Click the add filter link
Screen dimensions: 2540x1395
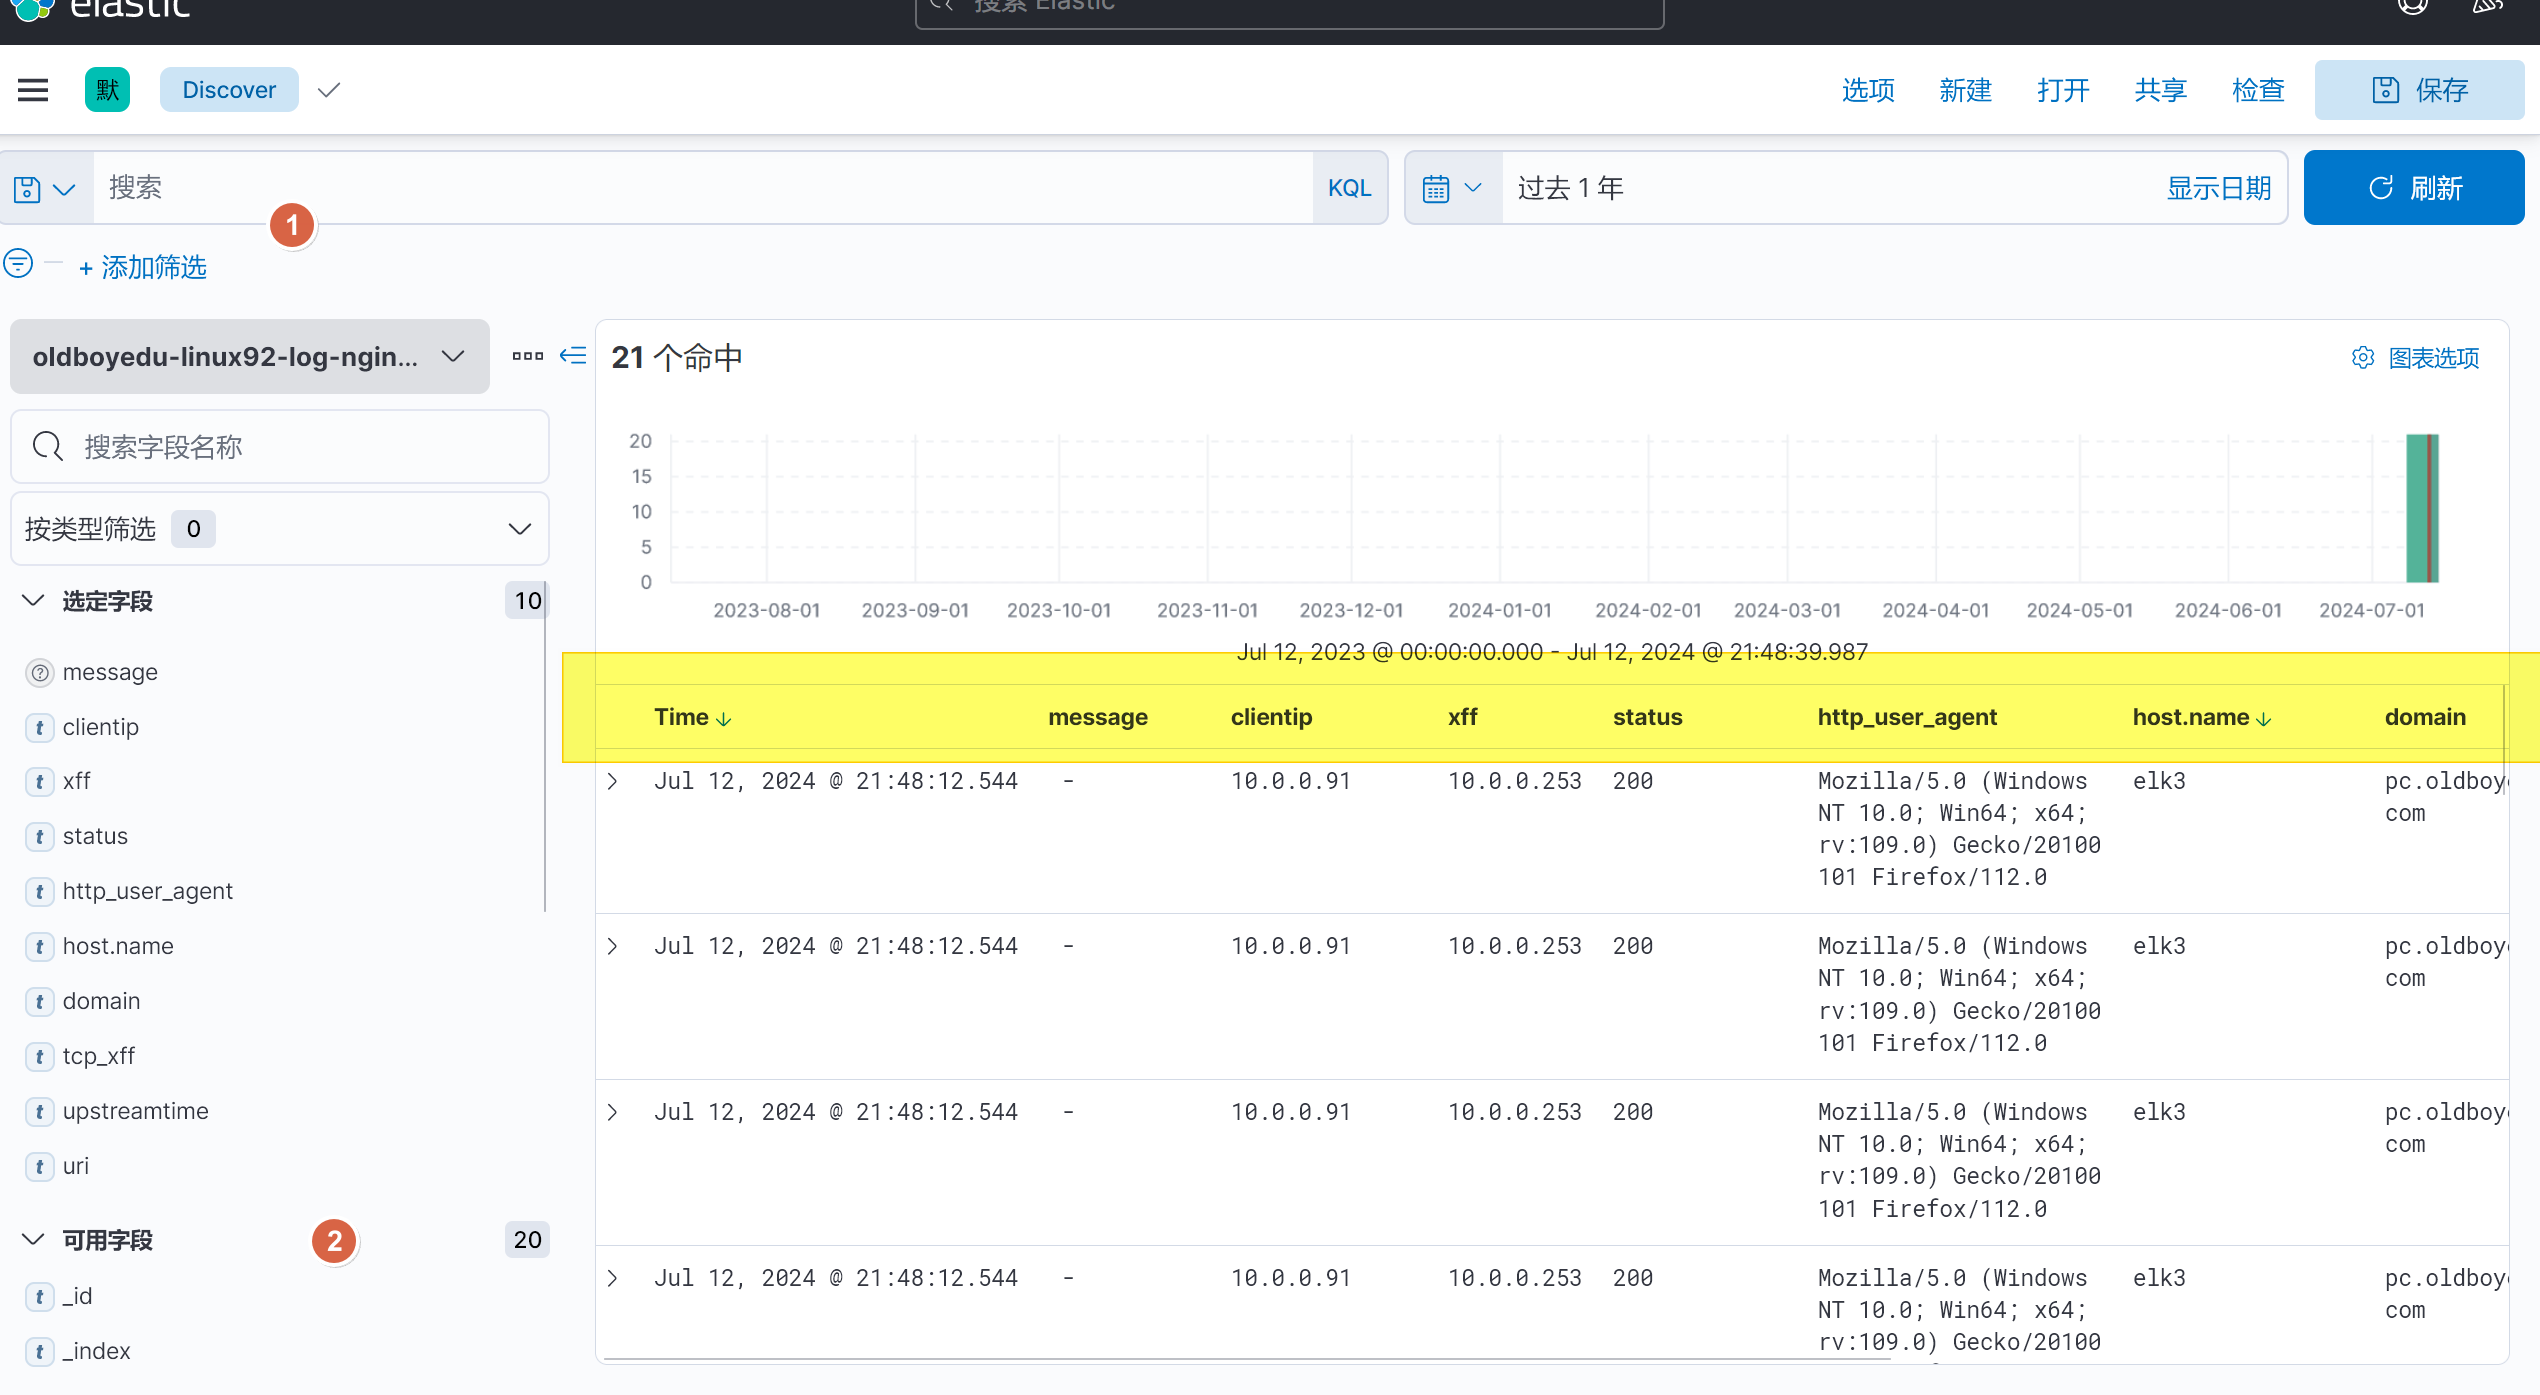coord(143,267)
